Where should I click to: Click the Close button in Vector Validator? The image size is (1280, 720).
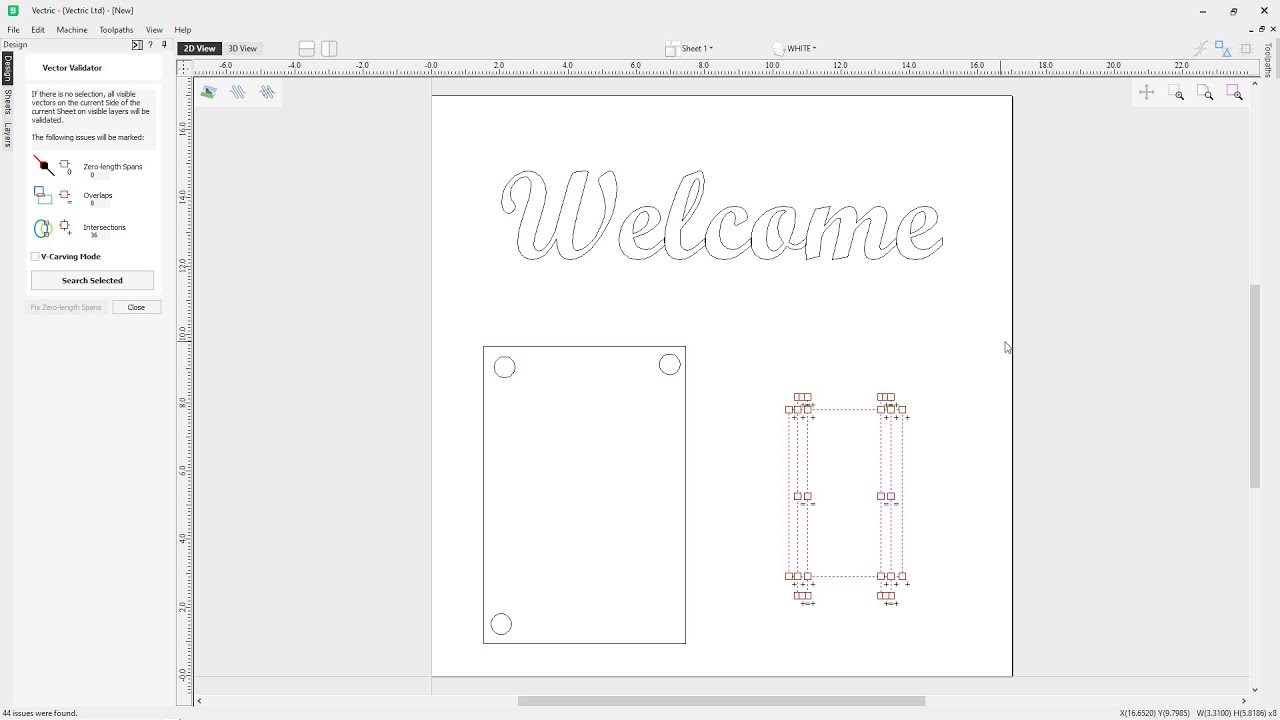(136, 307)
